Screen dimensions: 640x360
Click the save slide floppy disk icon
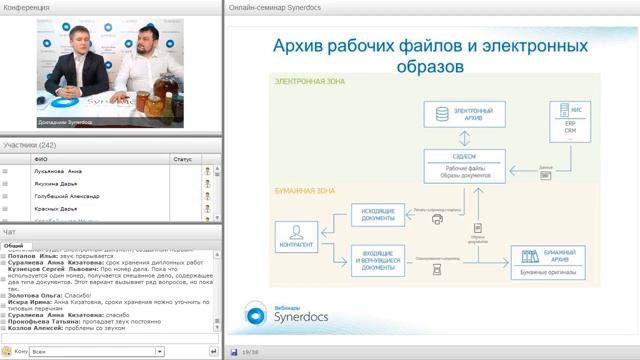(x=234, y=352)
